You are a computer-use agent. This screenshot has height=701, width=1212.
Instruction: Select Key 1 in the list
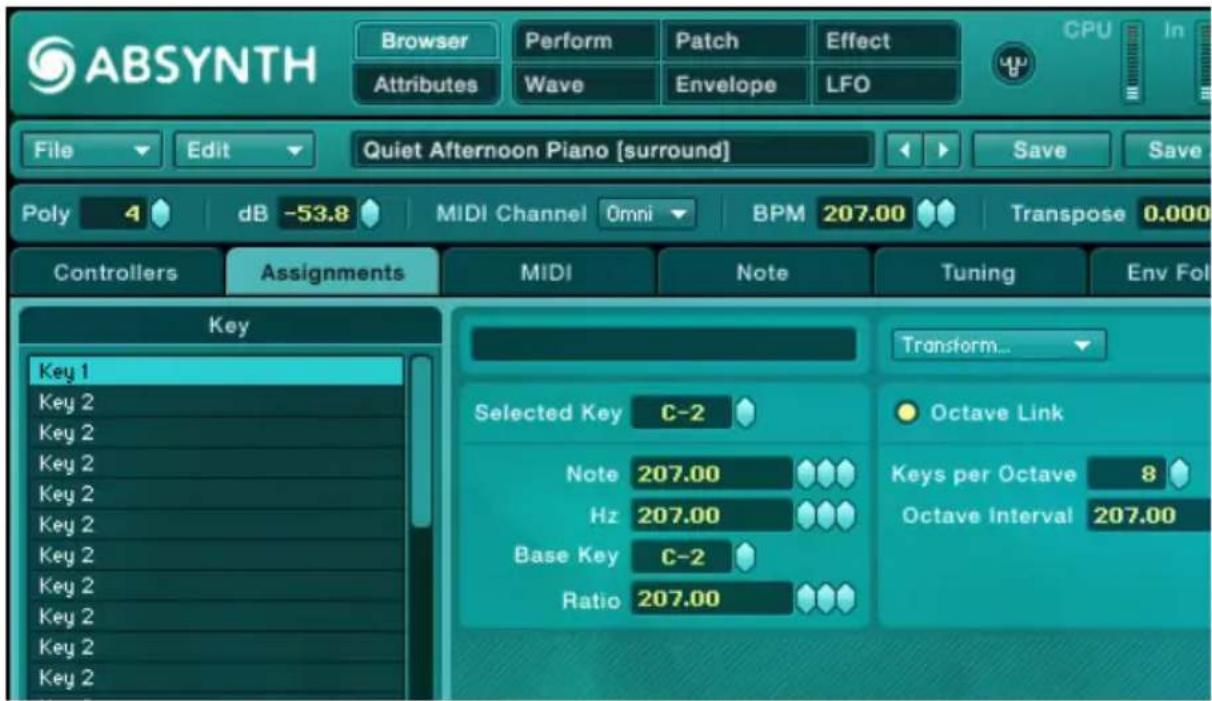tap(216, 372)
